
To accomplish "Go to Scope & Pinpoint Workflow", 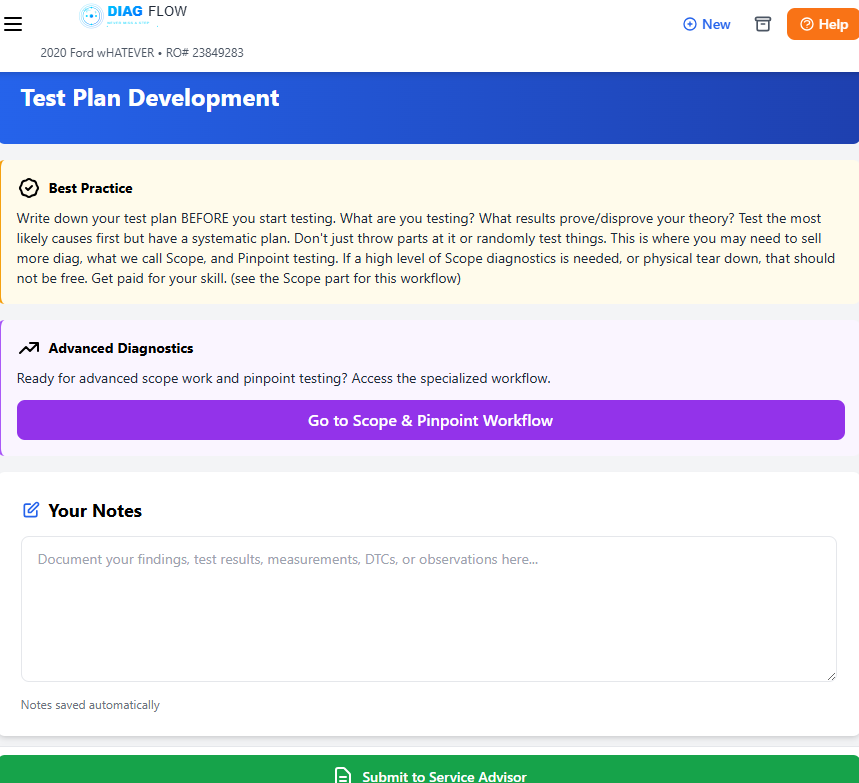I will [430, 420].
